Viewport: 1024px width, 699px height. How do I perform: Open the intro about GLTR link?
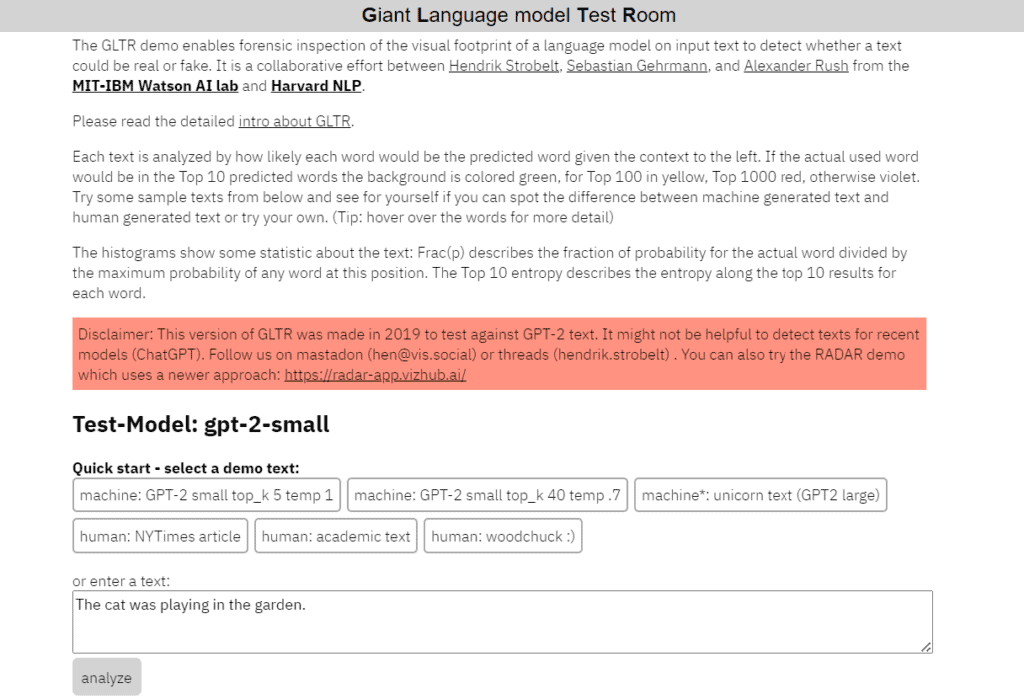(295, 122)
